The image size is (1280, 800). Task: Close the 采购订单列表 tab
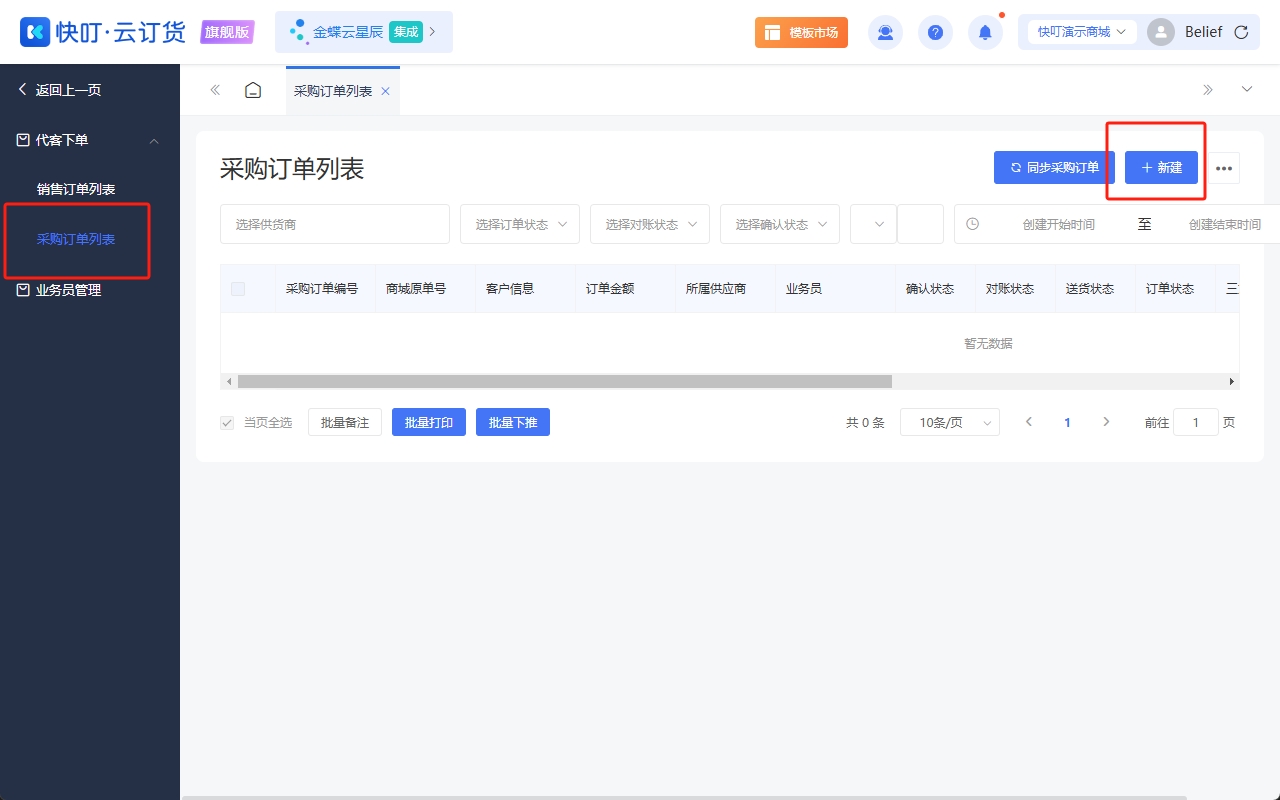385,91
